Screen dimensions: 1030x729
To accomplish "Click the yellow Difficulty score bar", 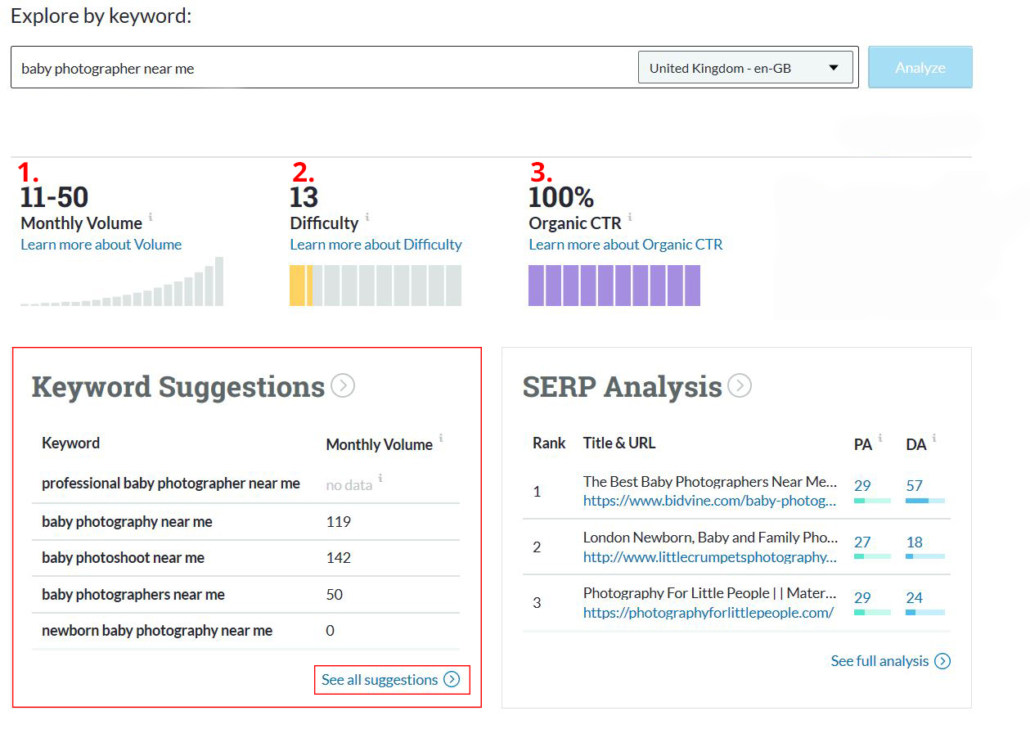I will pyautogui.click(x=302, y=285).
